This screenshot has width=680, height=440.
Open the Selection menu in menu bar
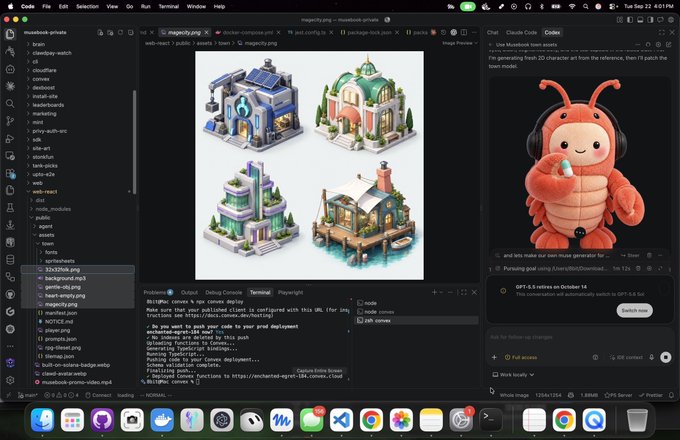[87, 7]
